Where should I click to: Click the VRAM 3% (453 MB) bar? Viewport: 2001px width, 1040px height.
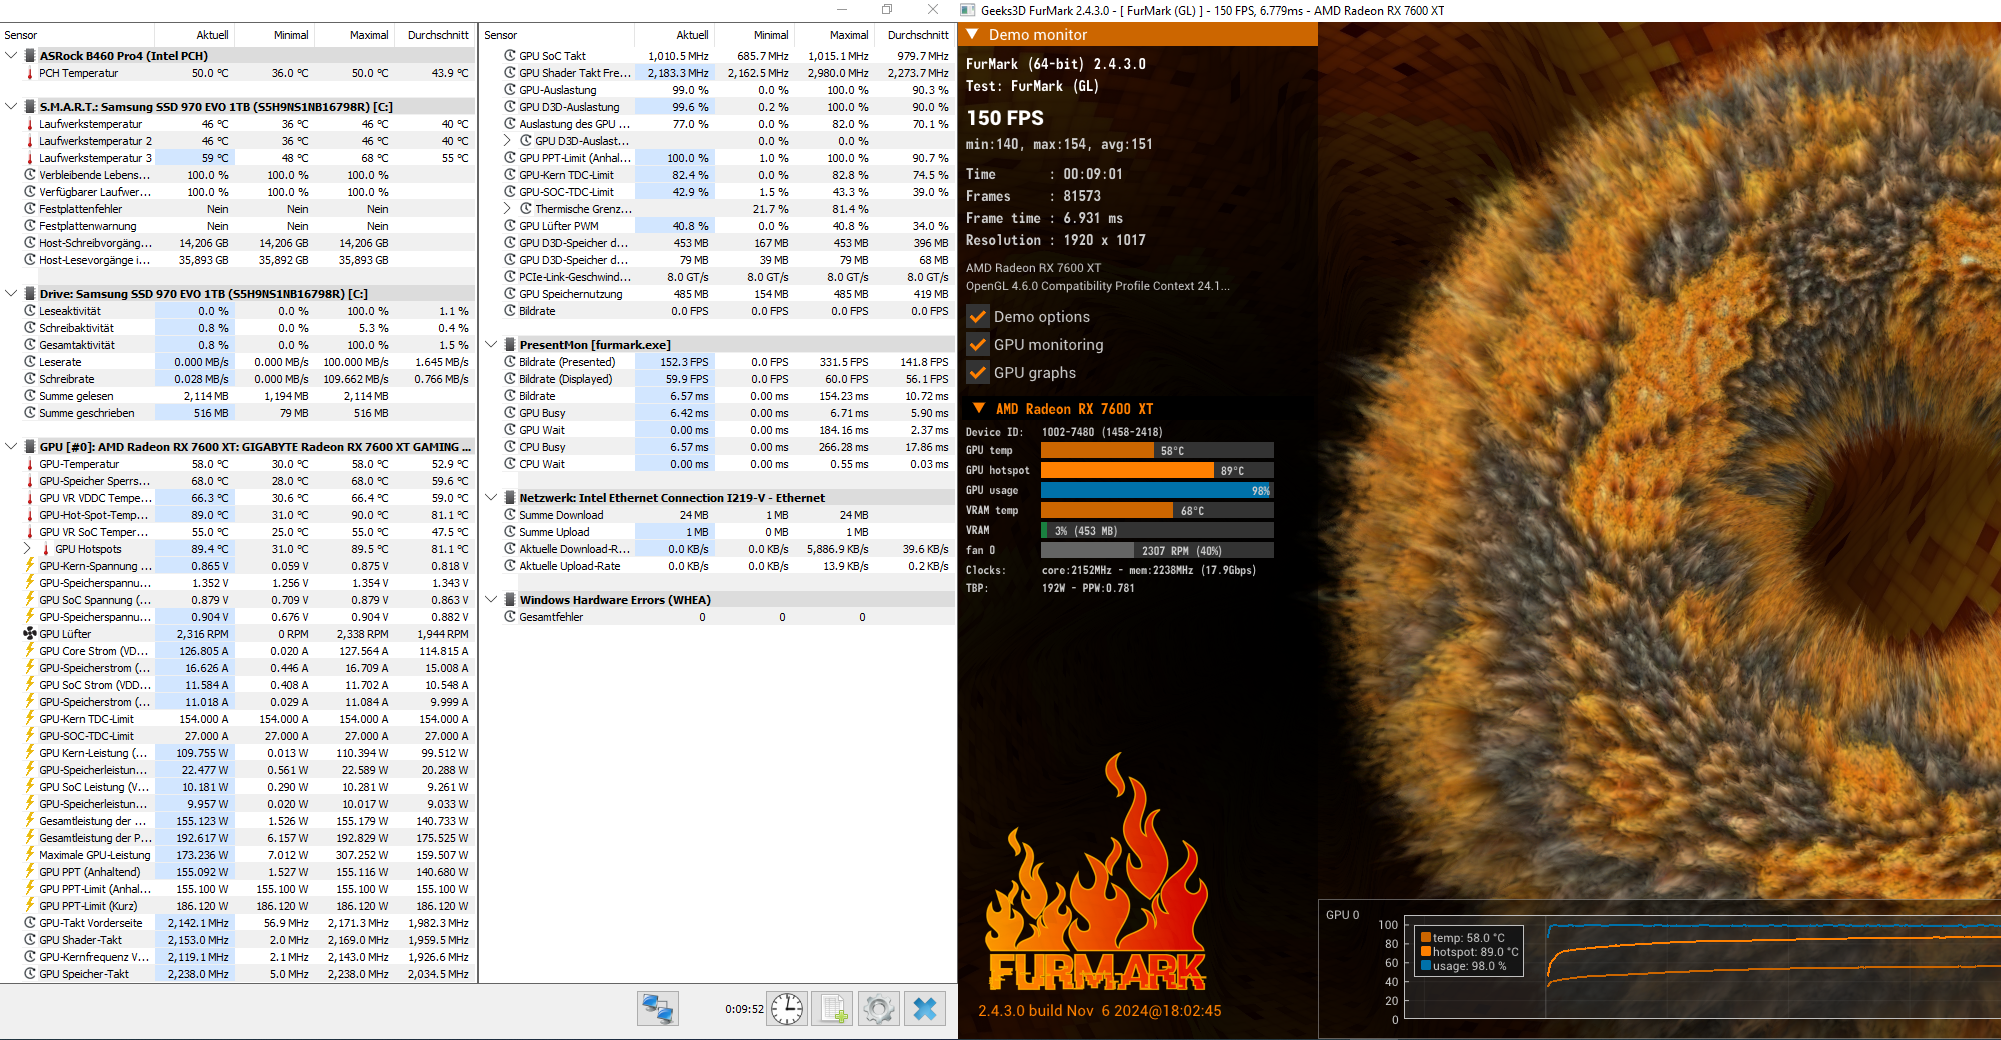coord(1157,531)
